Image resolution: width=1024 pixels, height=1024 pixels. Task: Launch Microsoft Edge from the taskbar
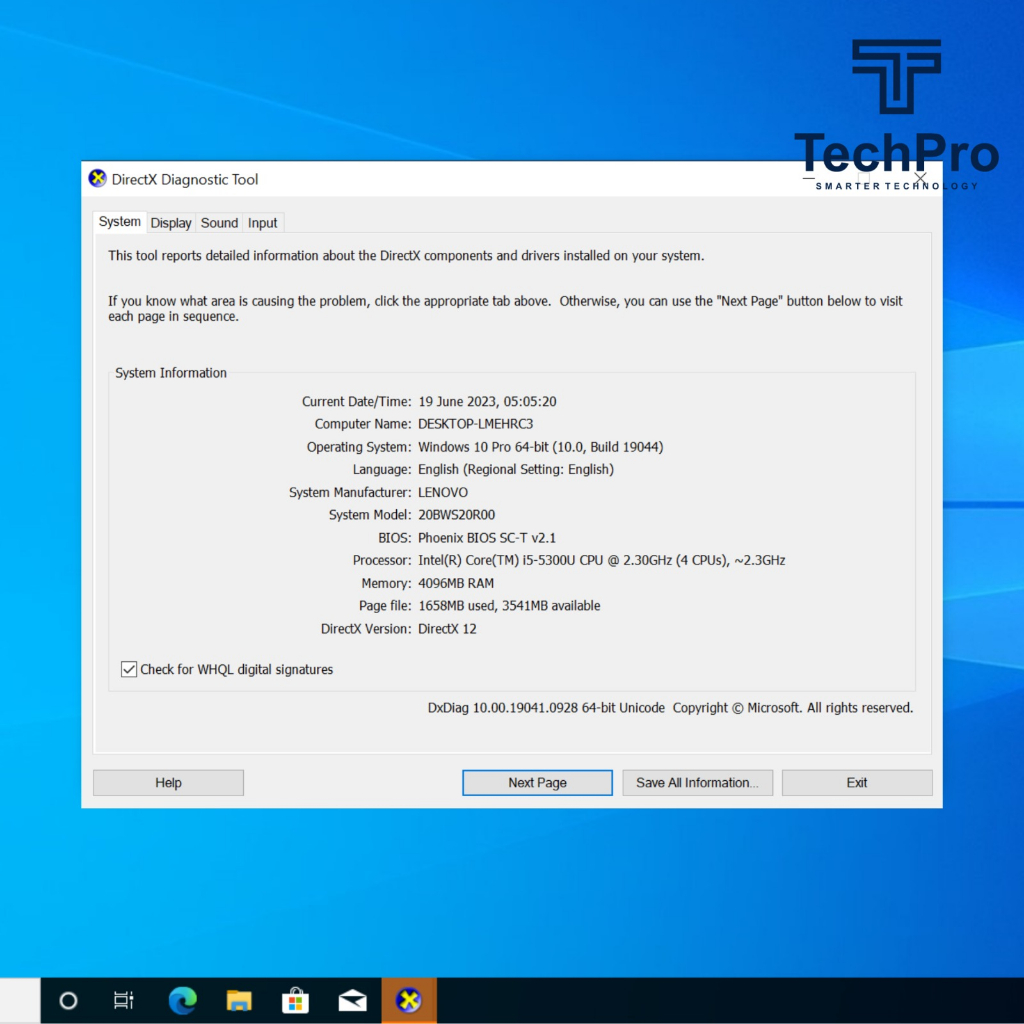182,1000
